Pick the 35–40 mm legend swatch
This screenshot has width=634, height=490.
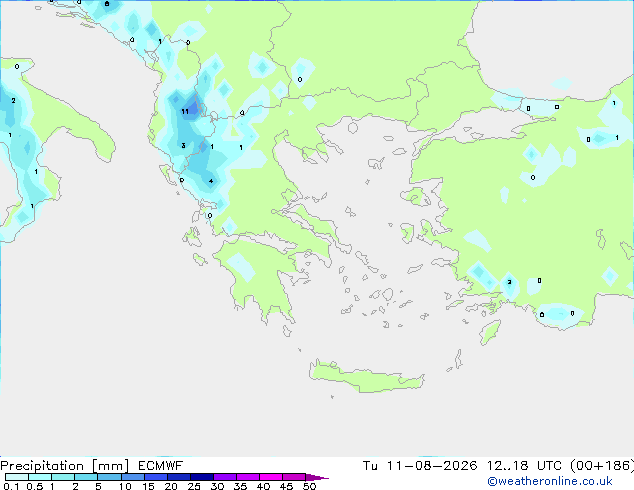(248, 477)
